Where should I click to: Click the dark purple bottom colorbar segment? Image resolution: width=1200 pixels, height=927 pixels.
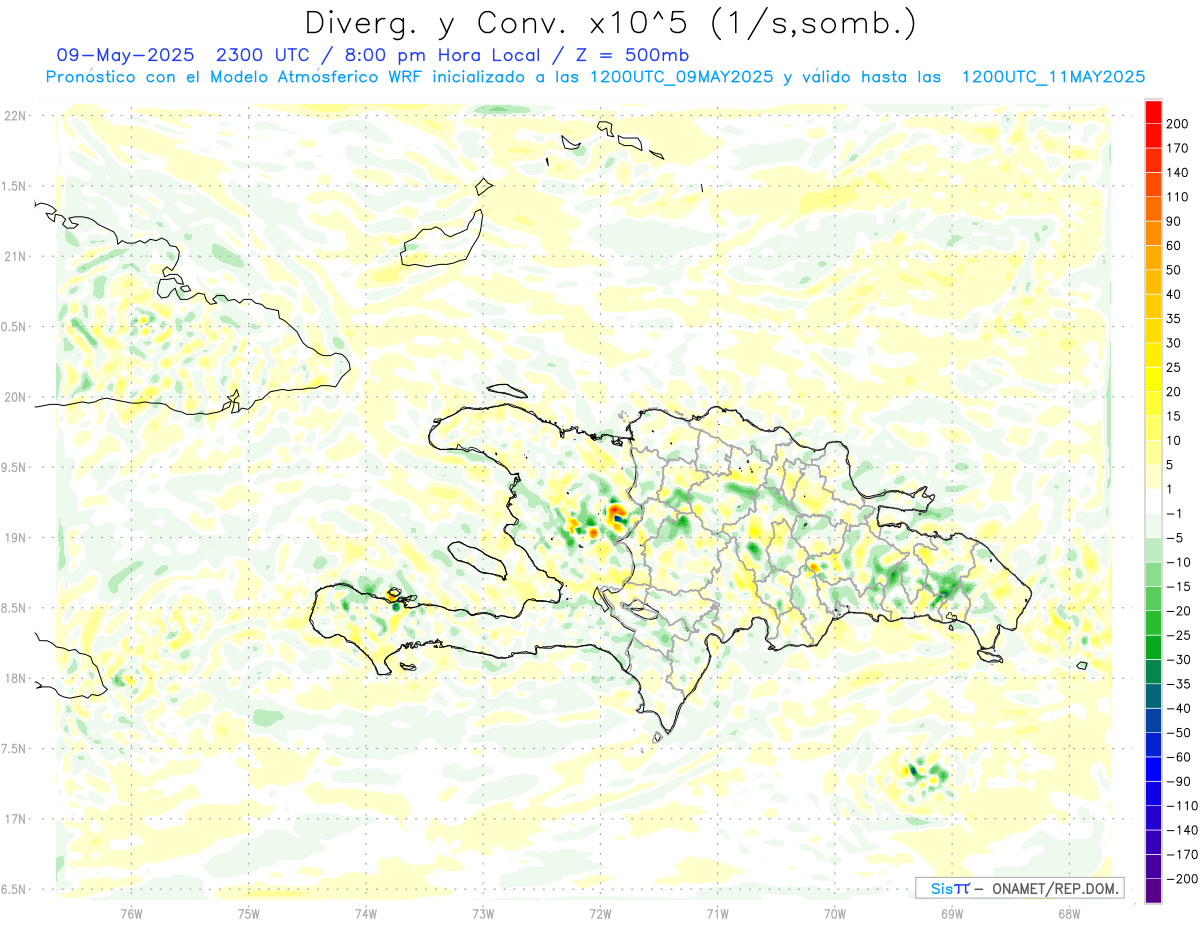click(1154, 891)
